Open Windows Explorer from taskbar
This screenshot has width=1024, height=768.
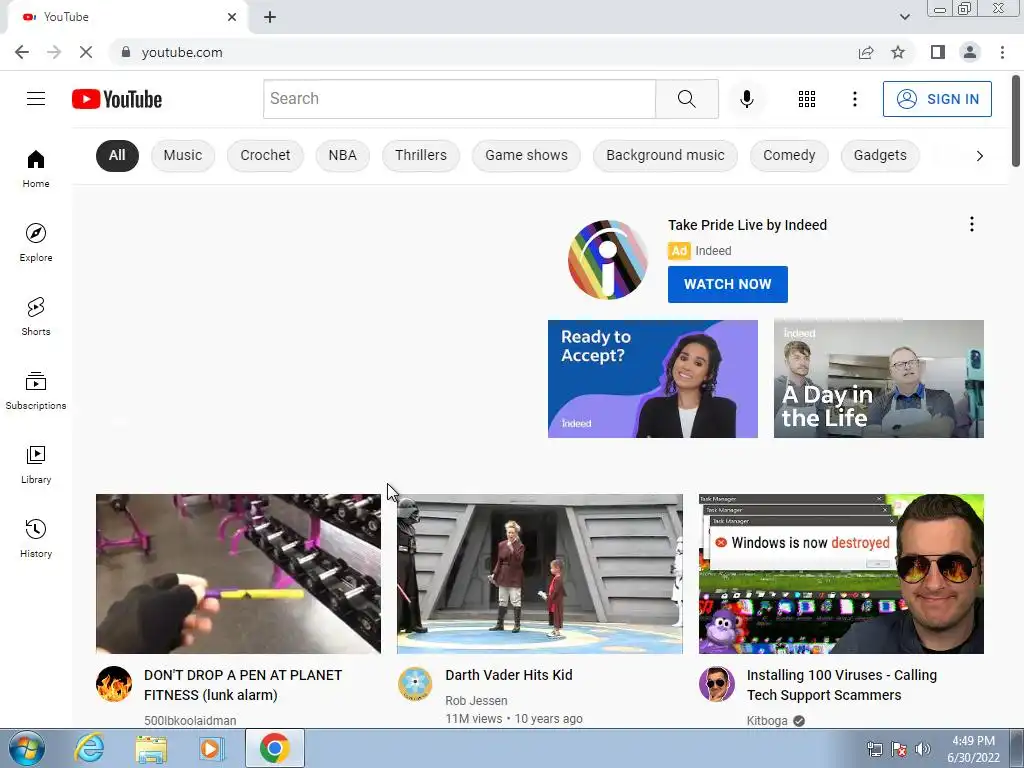(x=151, y=748)
